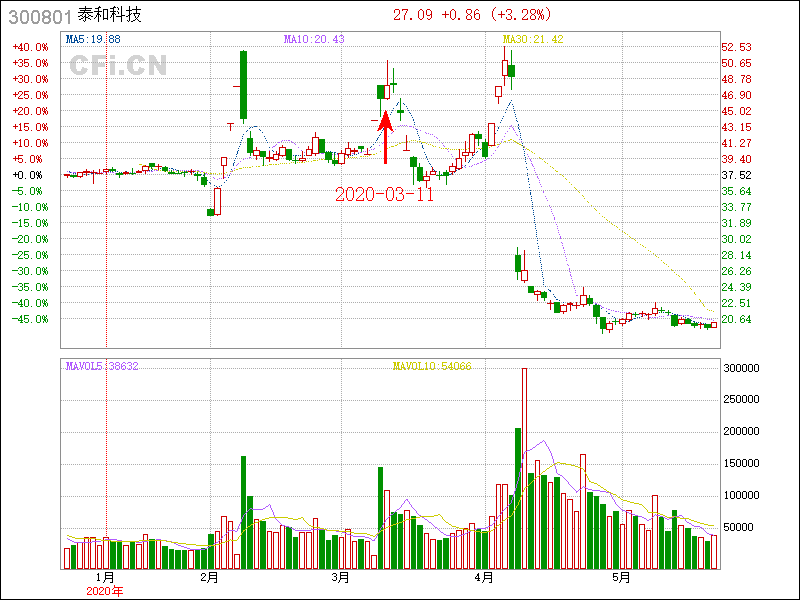Click the stock name 泰和科技
Screen dimensions: 800x600
point(109,15)
